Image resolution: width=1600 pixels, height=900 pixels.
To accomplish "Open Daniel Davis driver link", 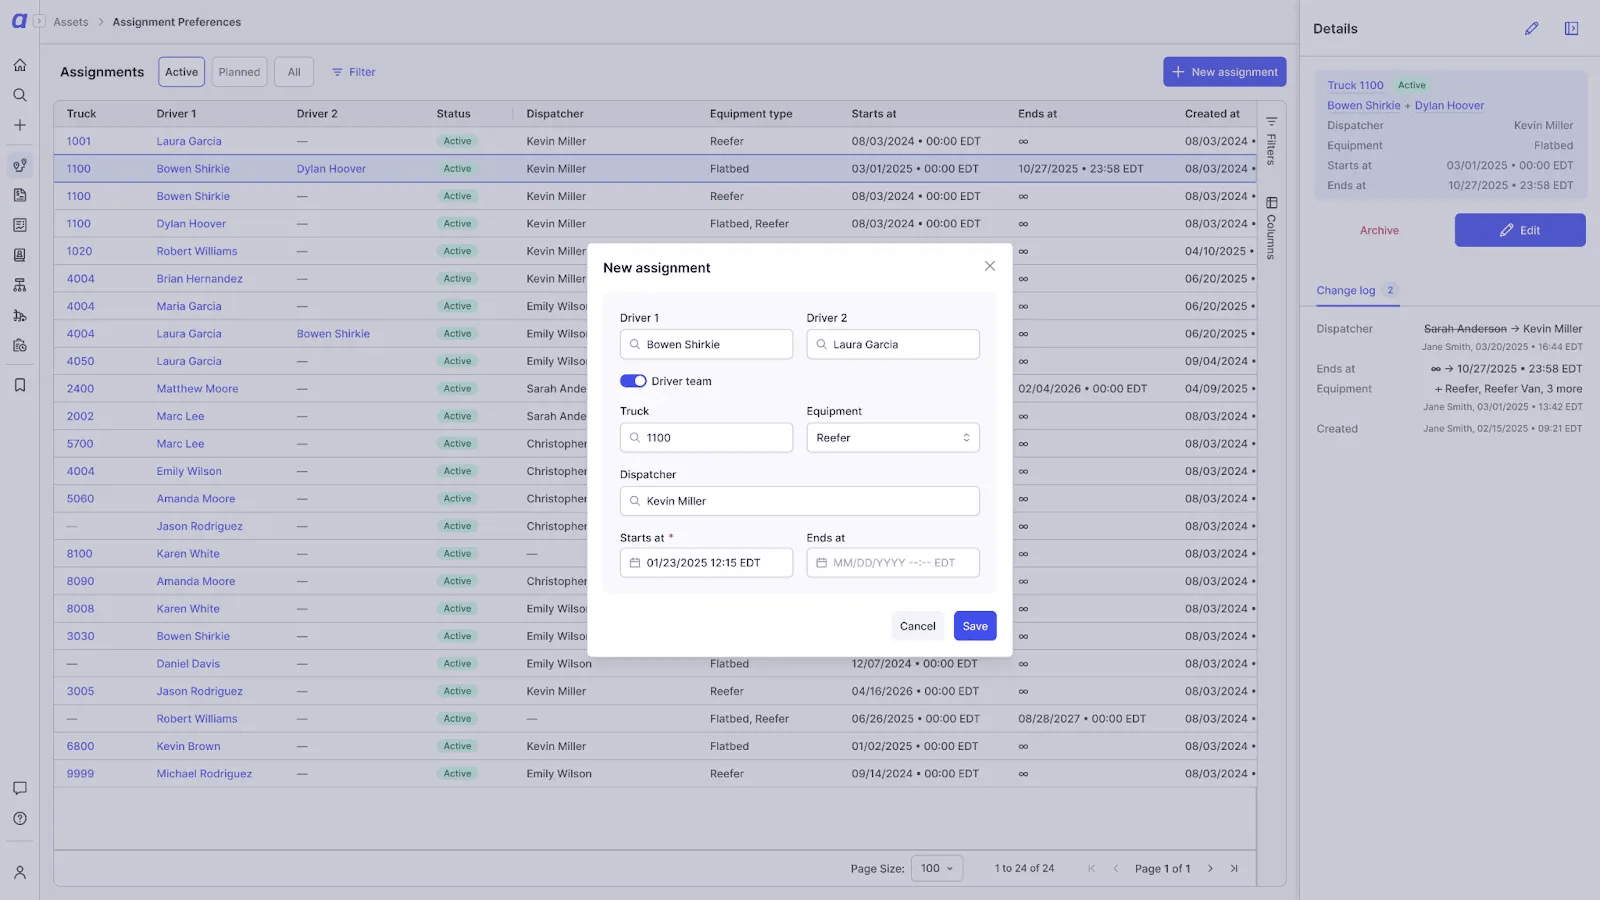I will point(188,664).
